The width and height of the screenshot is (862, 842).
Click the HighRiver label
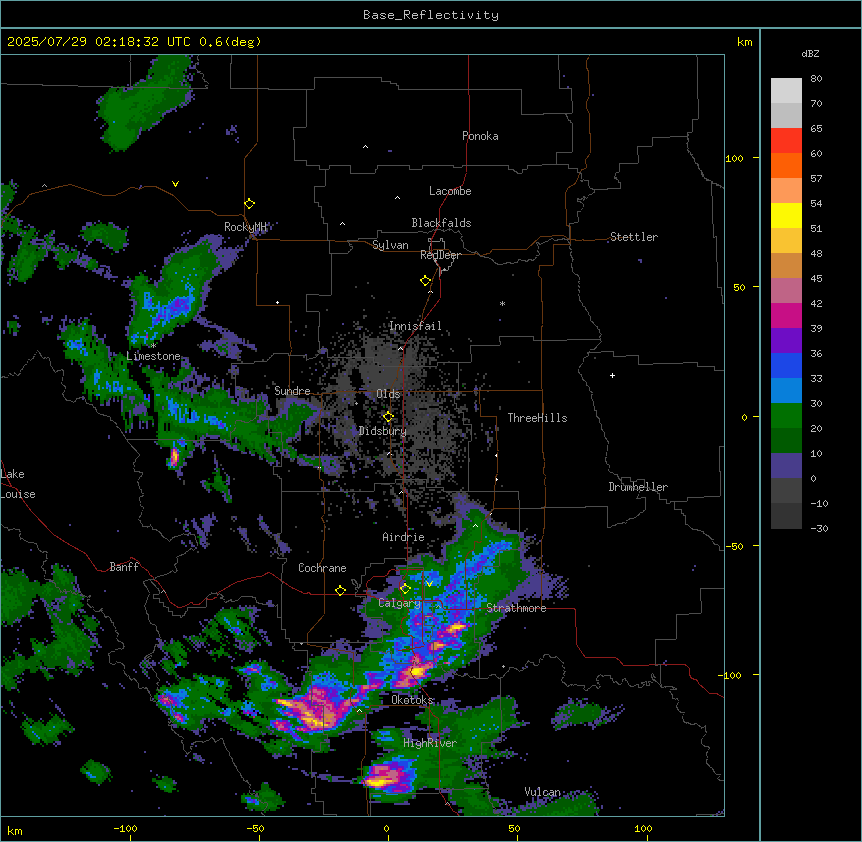point(430,743)
